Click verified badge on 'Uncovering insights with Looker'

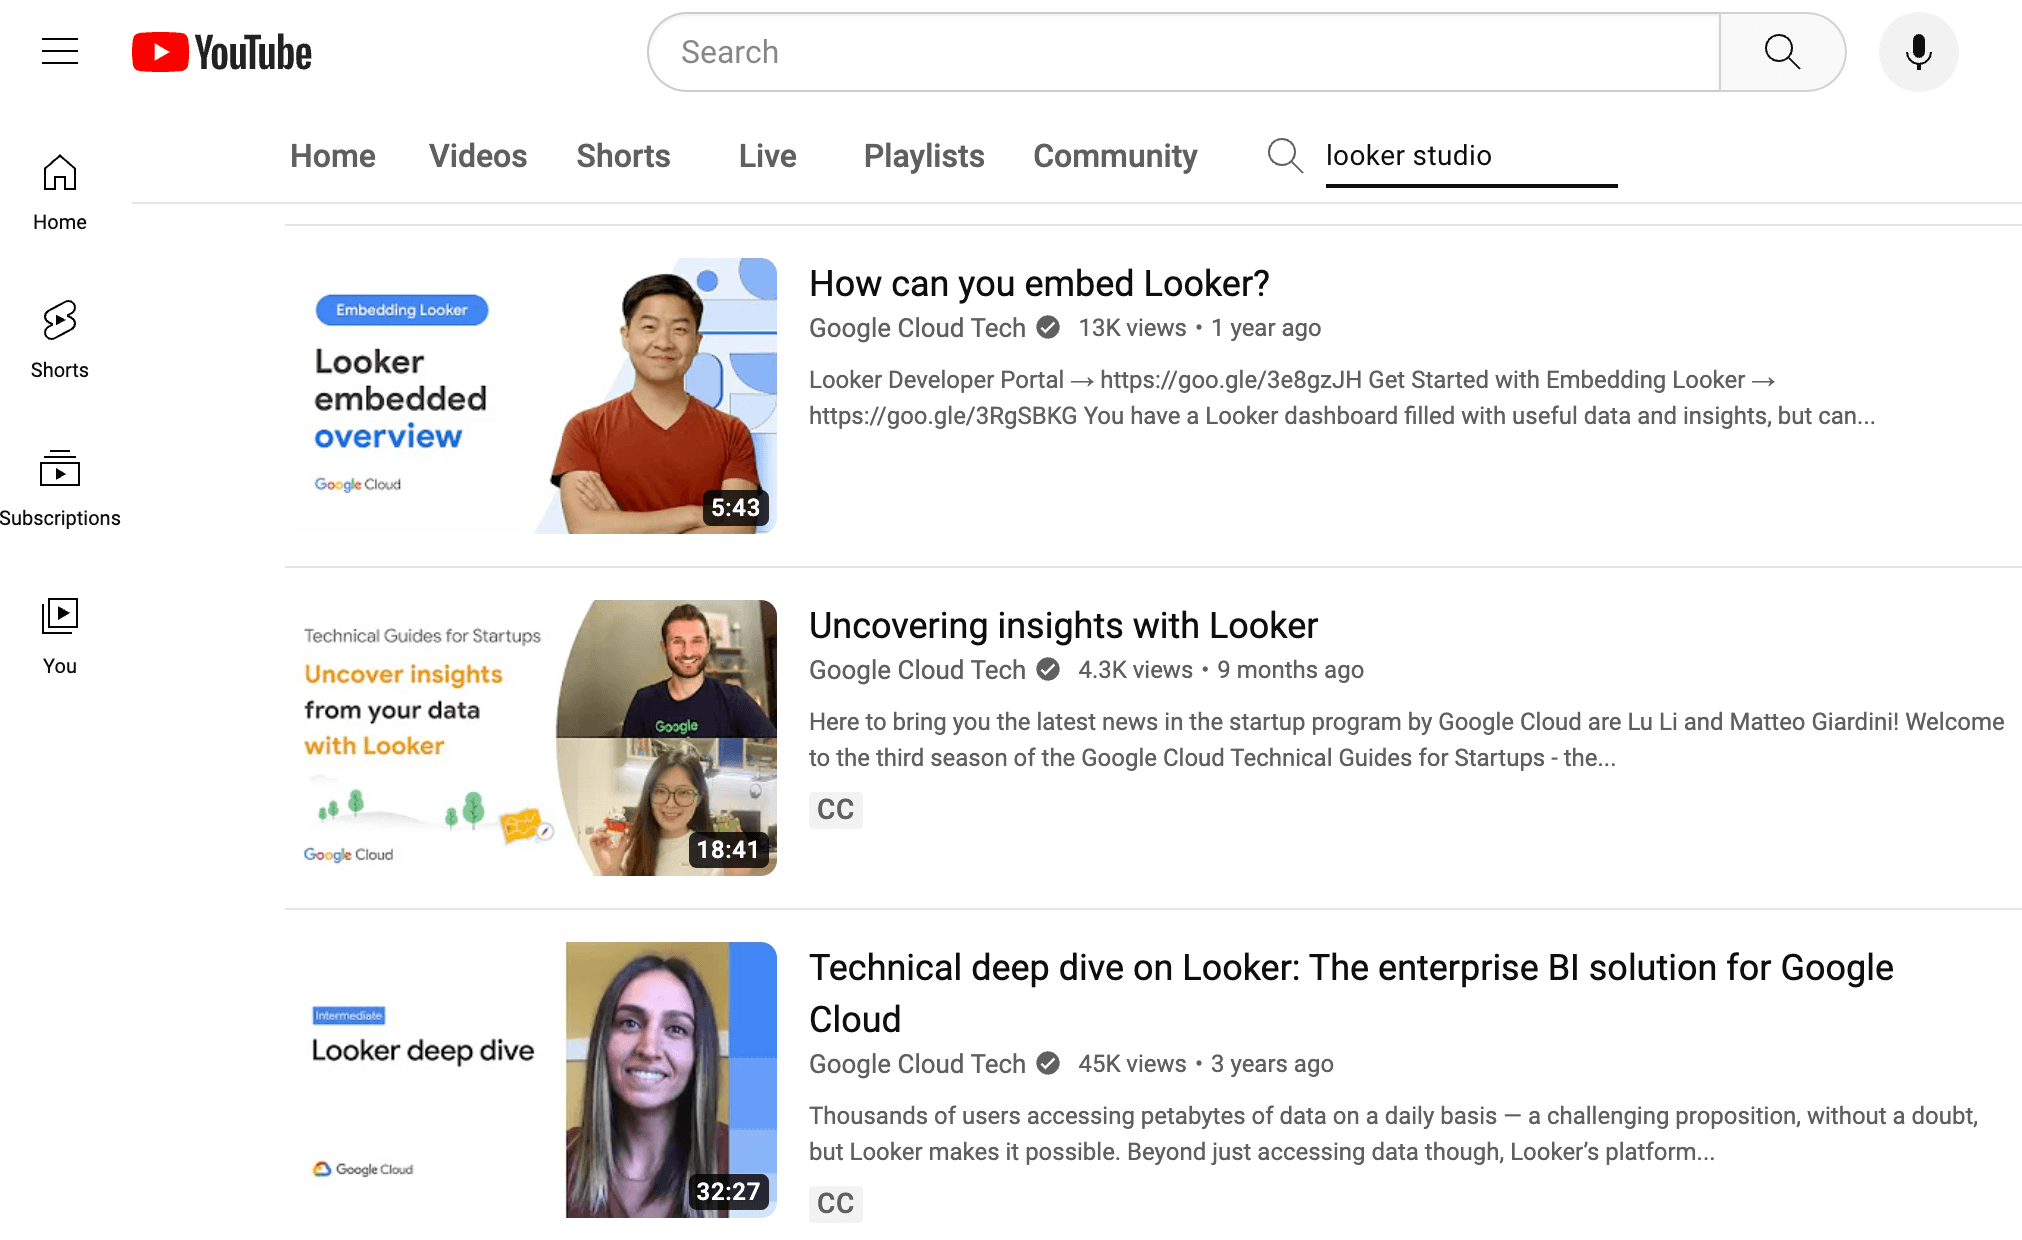1048,669
